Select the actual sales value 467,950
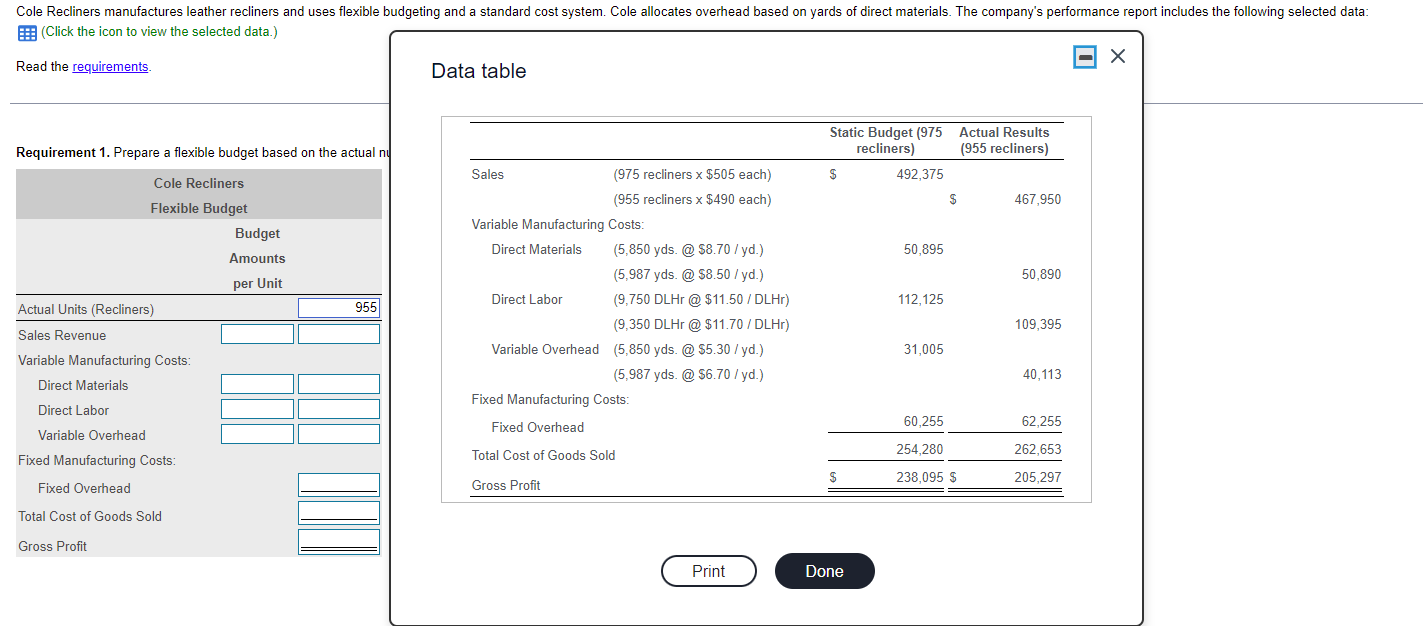Image resolution: width=1423 pixels, height=626 pixels. click(x=1037, y=199)
